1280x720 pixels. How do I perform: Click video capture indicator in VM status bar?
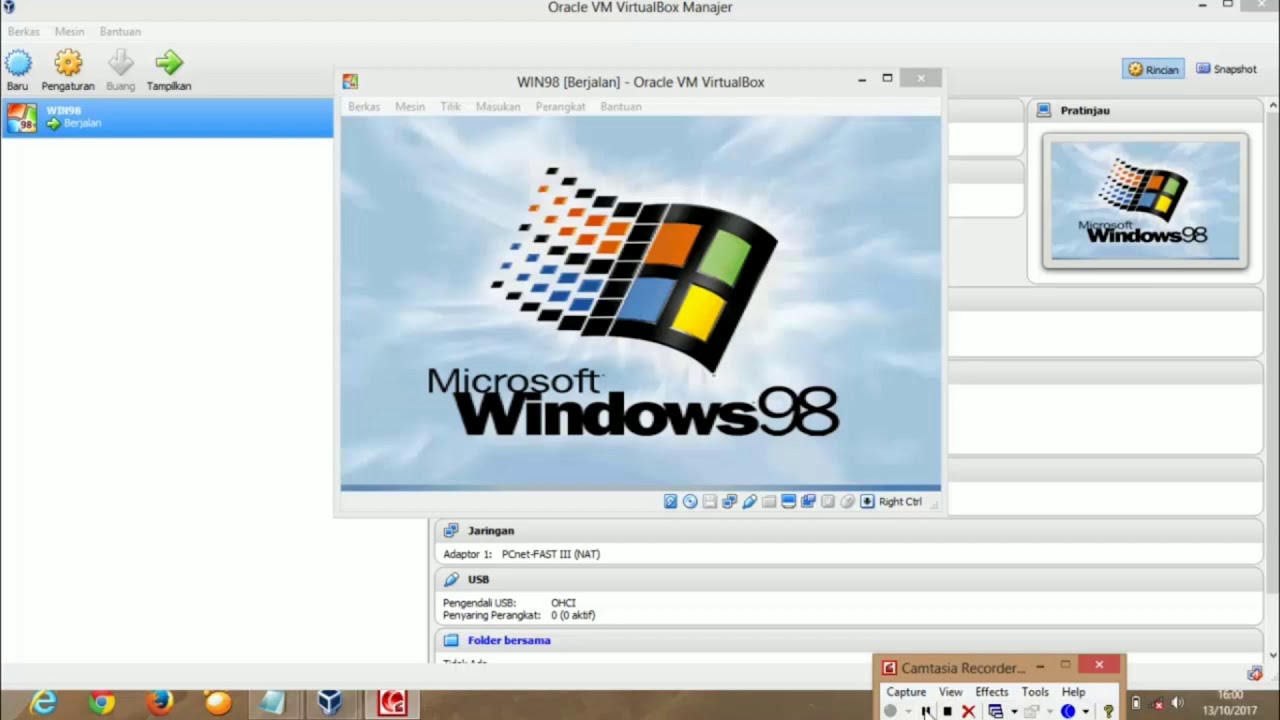[x=808, y=501]
